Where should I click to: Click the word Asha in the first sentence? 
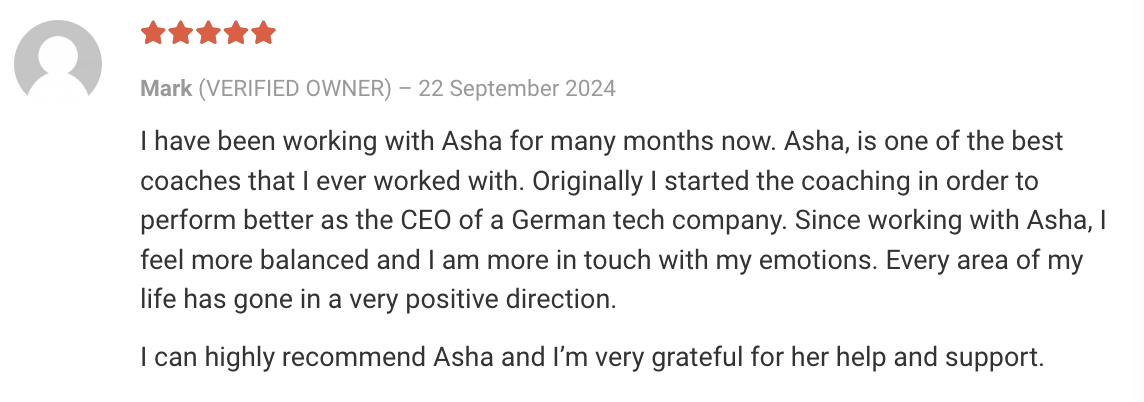click(472, 141)
